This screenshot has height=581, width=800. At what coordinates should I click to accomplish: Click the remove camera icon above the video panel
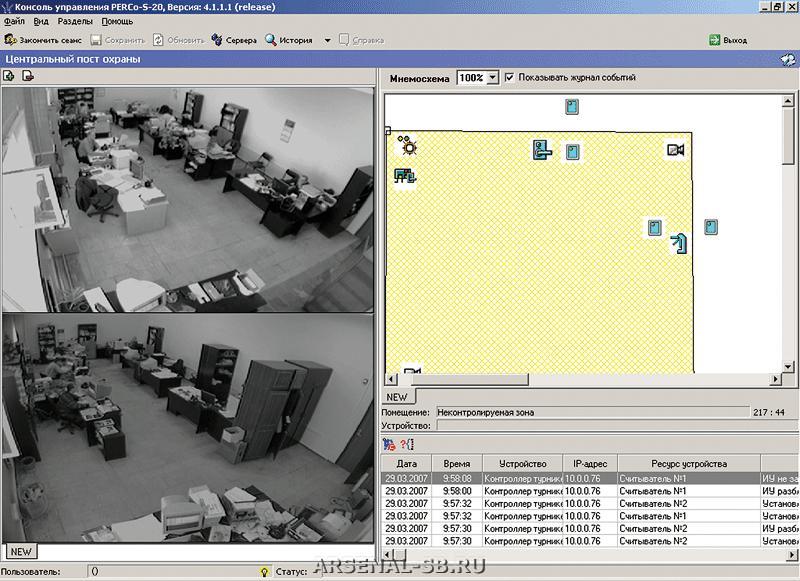pos(28,76)
